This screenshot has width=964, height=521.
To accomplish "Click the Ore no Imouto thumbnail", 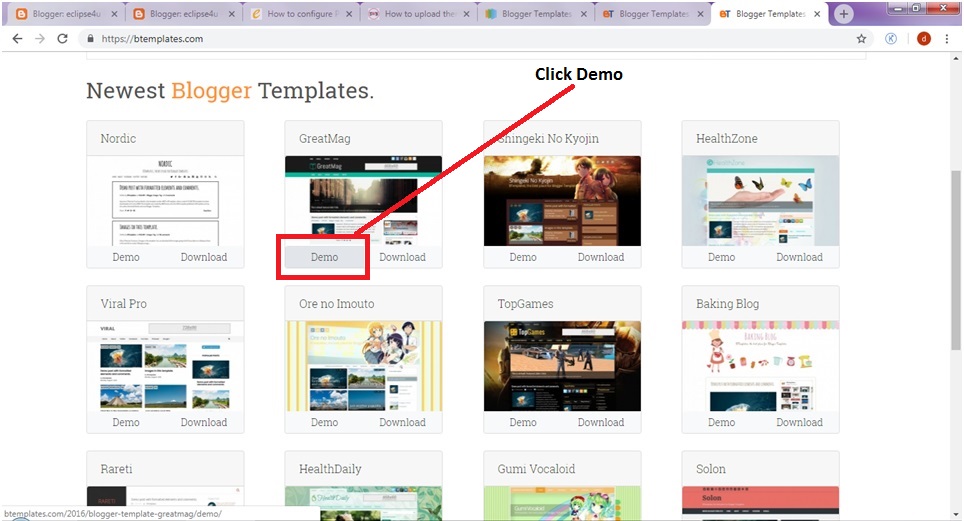I will point(364,366).
